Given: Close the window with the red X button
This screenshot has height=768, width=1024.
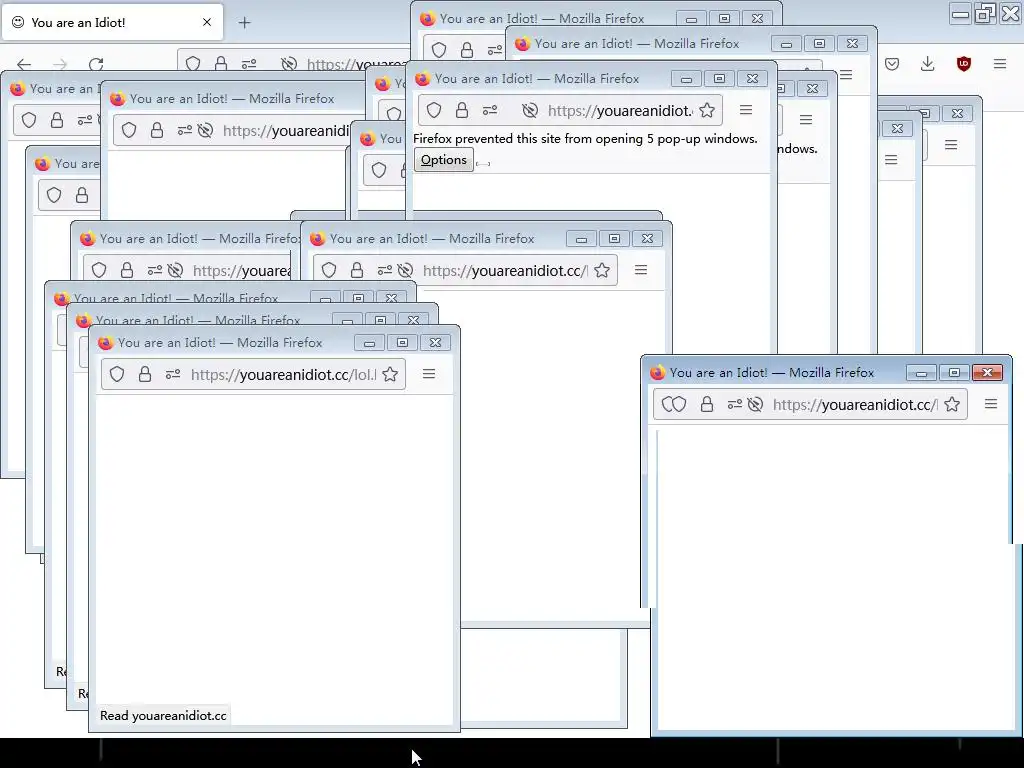Looking at the screenshot, I should click(x=987, y=373).
